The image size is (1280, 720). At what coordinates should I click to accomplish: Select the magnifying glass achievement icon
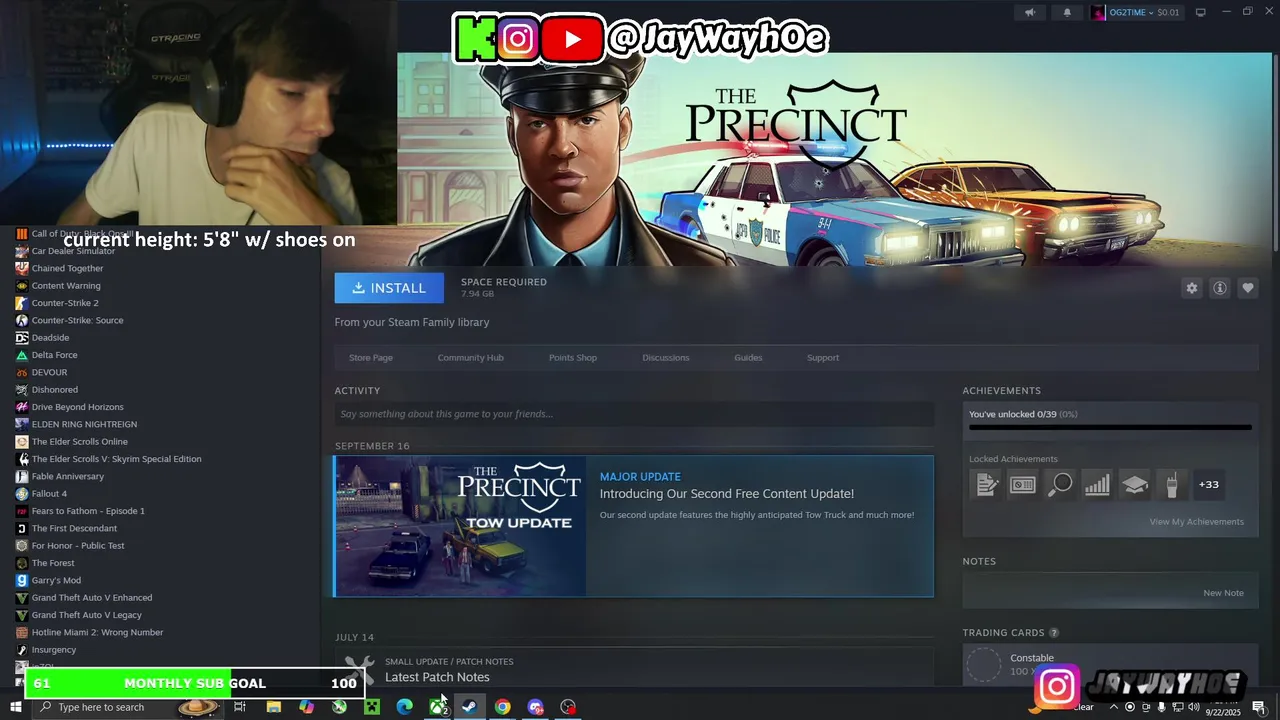coord(1060,485)
